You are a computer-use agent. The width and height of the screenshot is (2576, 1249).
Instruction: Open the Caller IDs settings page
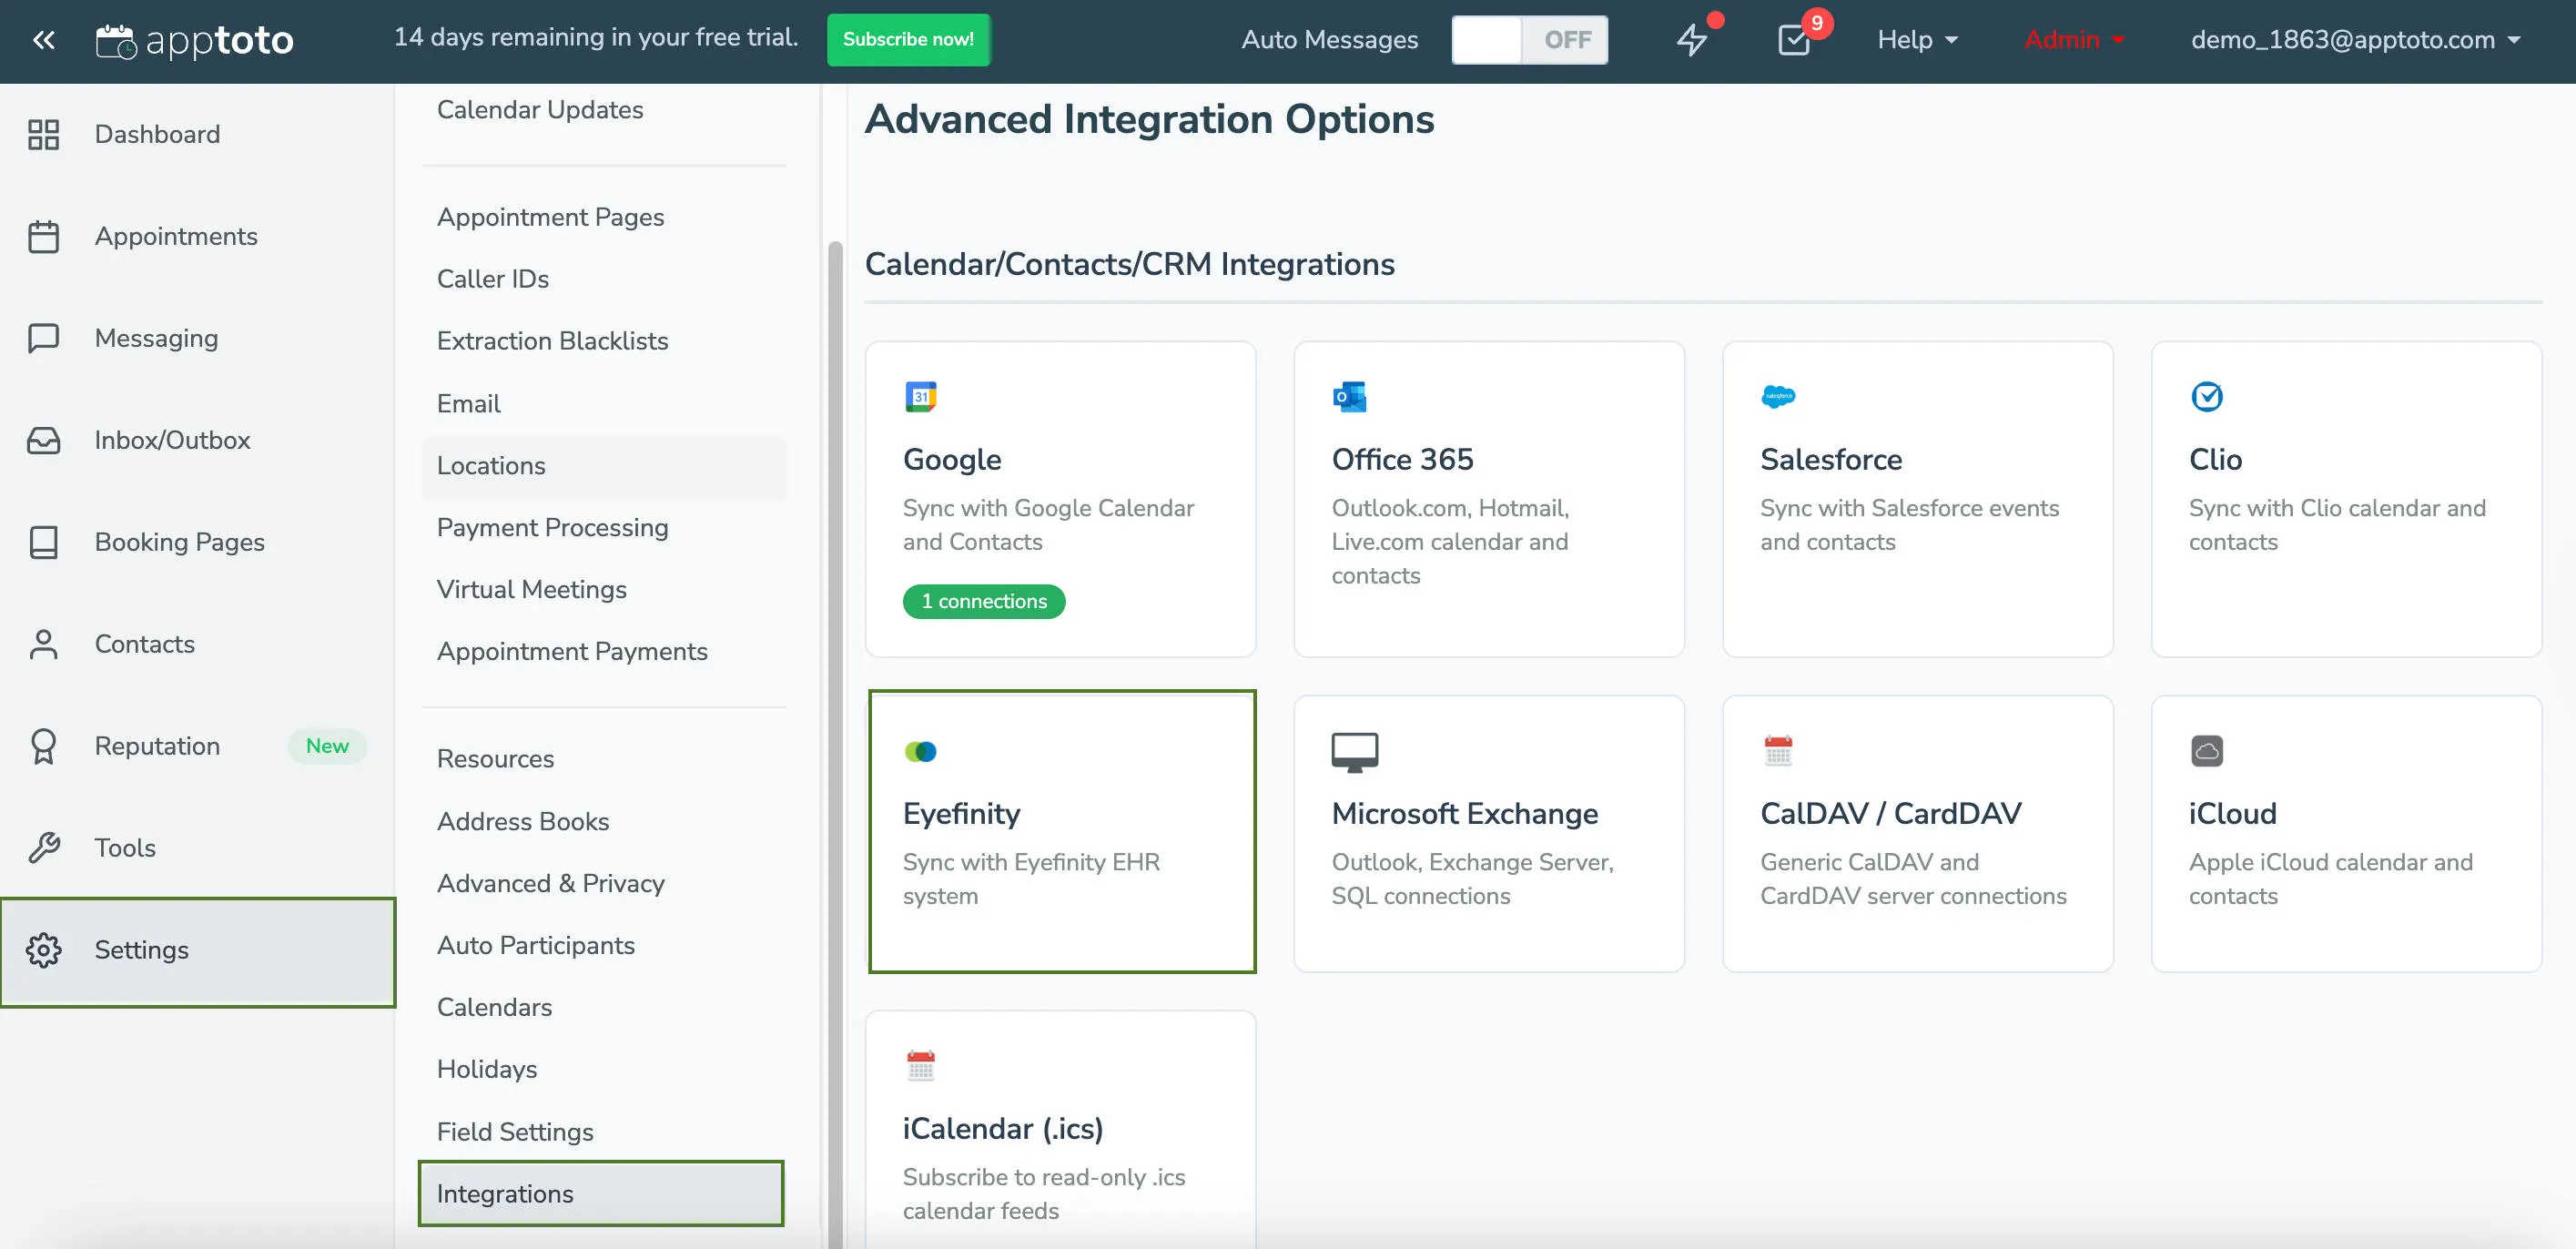pyautogui.click(x=492, y=279)
